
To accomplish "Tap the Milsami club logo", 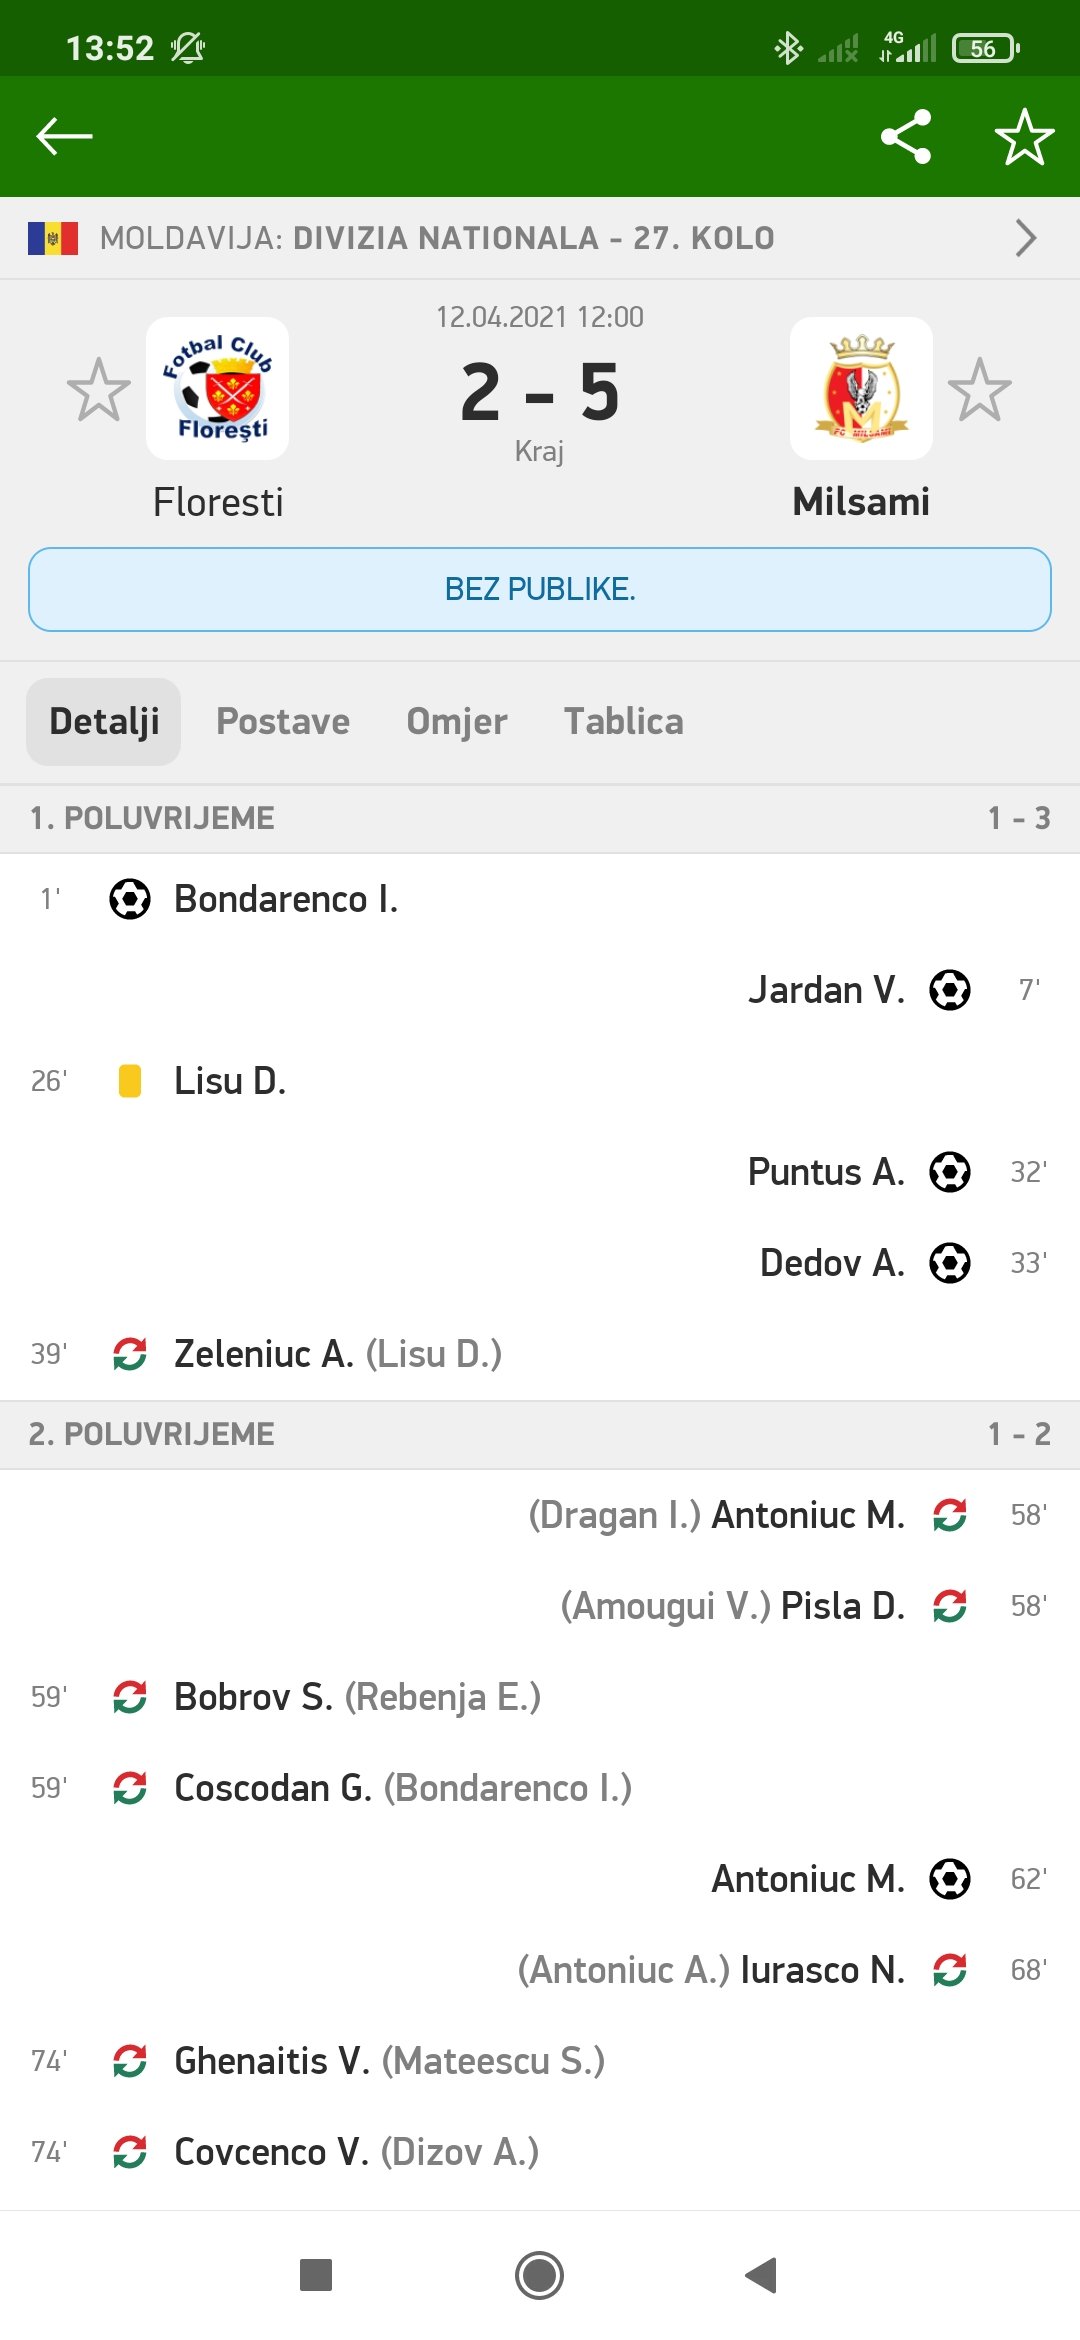I will (x=861, y=389).
